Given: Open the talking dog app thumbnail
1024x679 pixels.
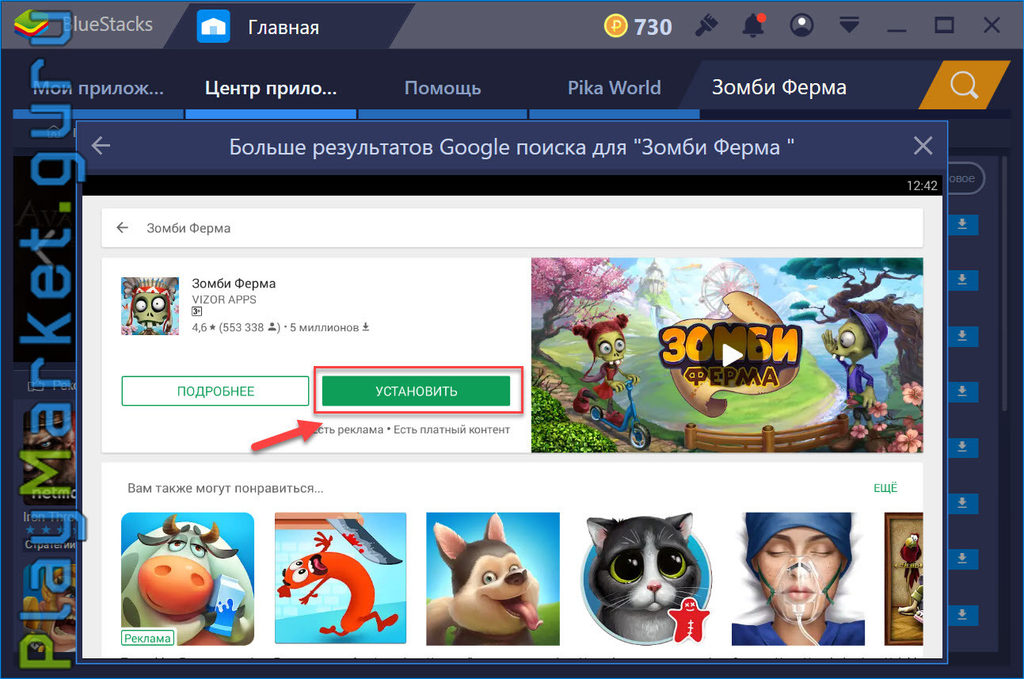Looking at the screenshot, I should pyautogui.click(x=493, y=578).
